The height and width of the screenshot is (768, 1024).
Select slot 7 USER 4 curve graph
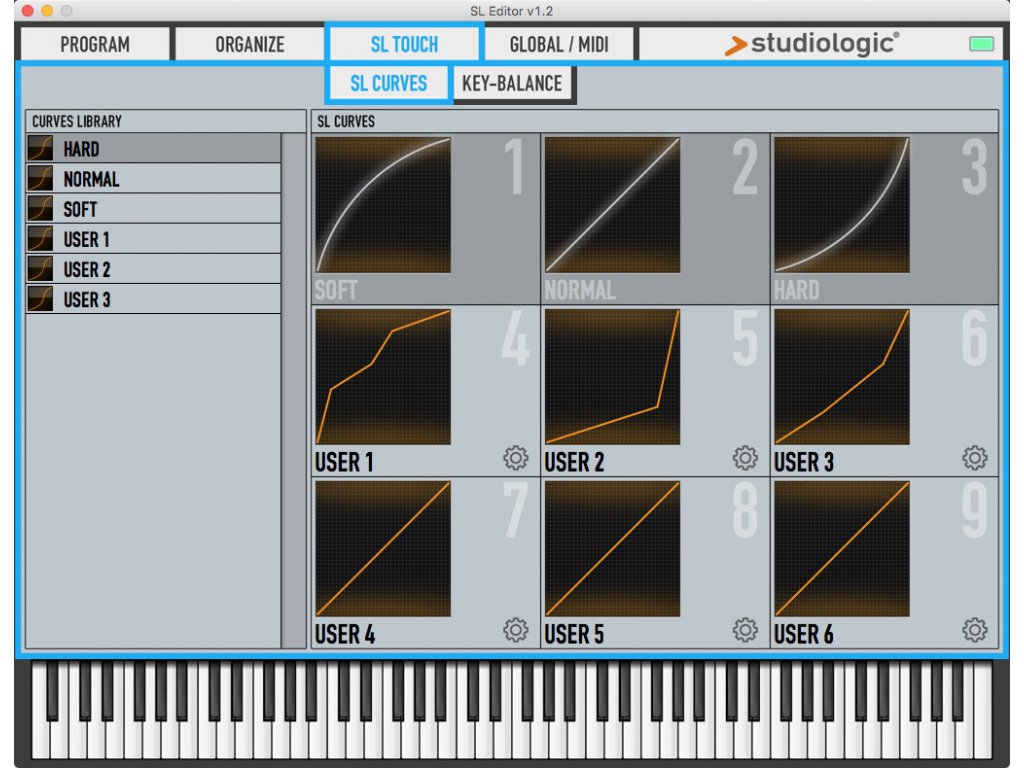pyautogui.click(x=383, y=549)
